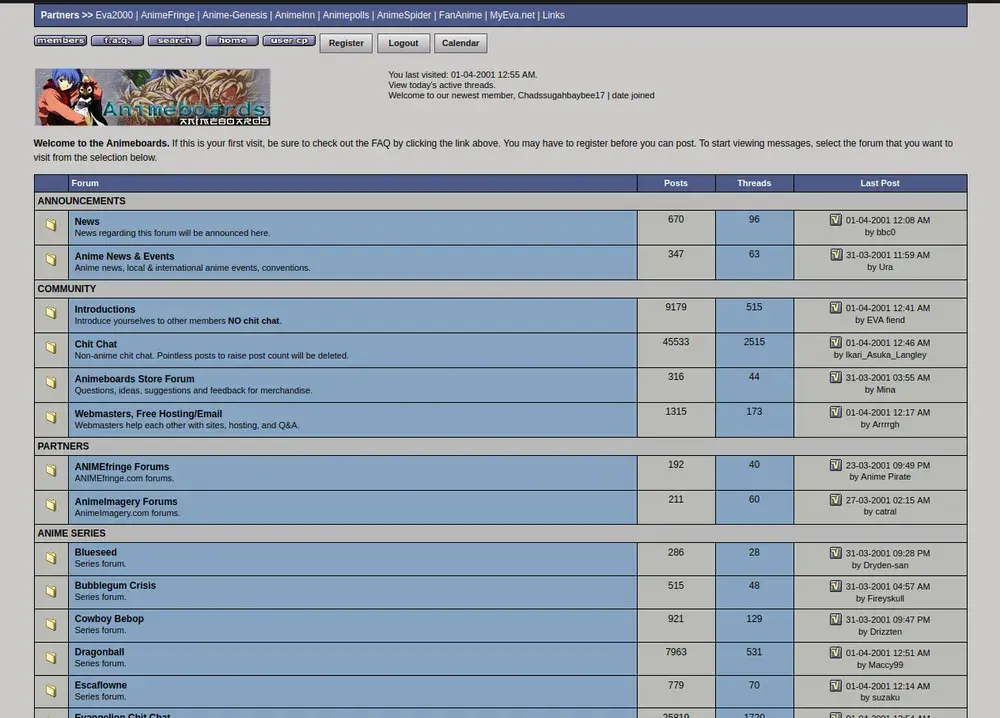Screen dimensions: 1000x718
Task: Click the folder icon beside Dragonball forum
Action: (51, 658)
